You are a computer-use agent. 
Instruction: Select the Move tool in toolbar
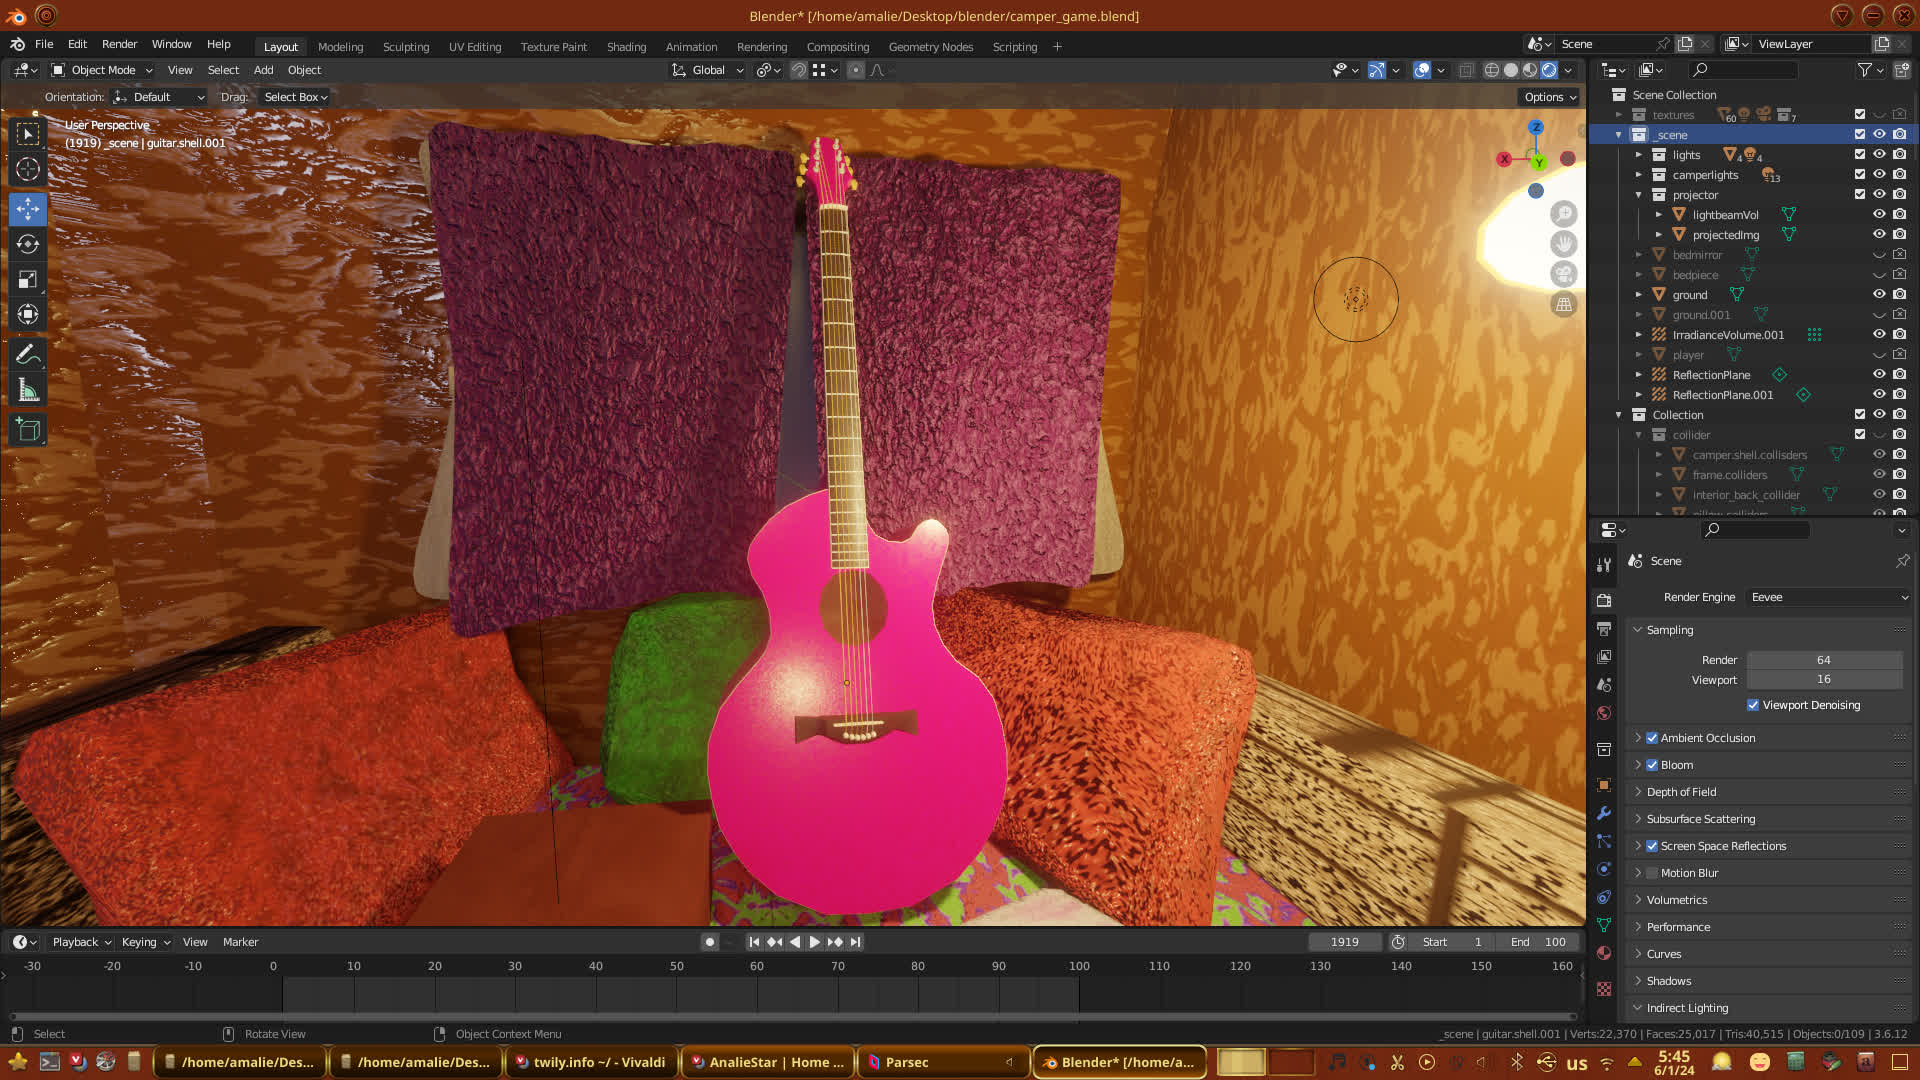point(28,209)
